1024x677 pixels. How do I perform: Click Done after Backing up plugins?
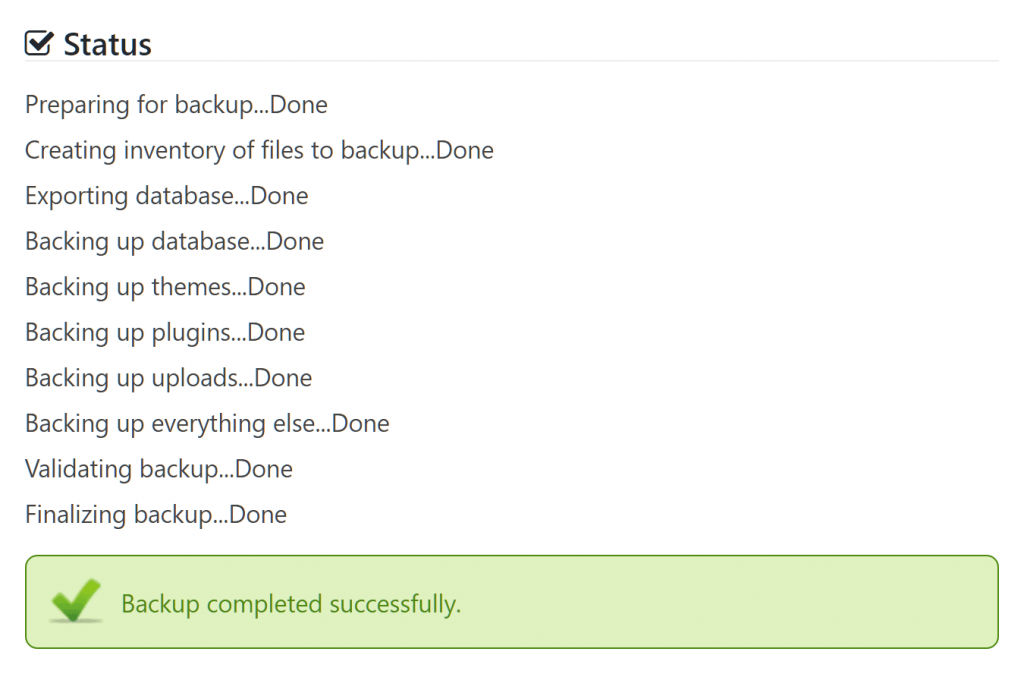click(x=276, y=333)
